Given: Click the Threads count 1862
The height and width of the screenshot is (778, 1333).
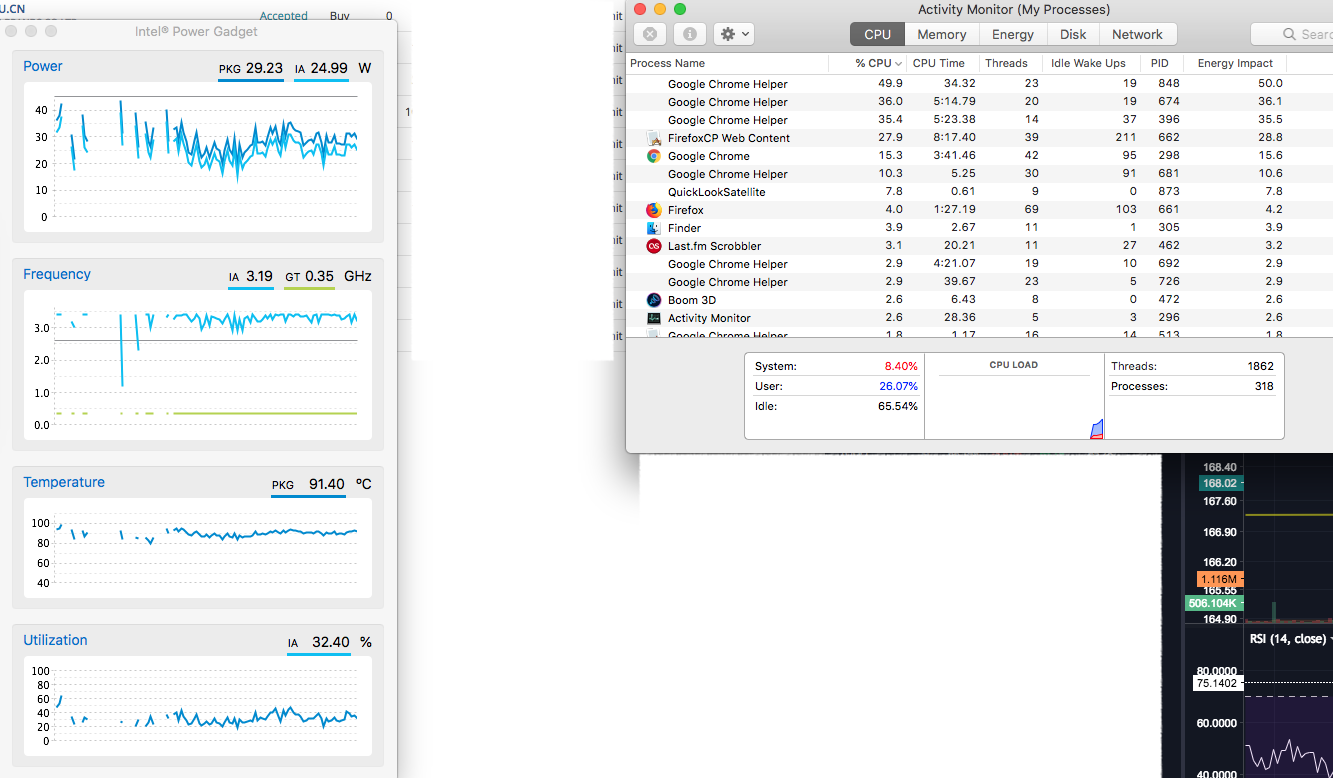Looking at the screenshot, I should point(1260,366).
